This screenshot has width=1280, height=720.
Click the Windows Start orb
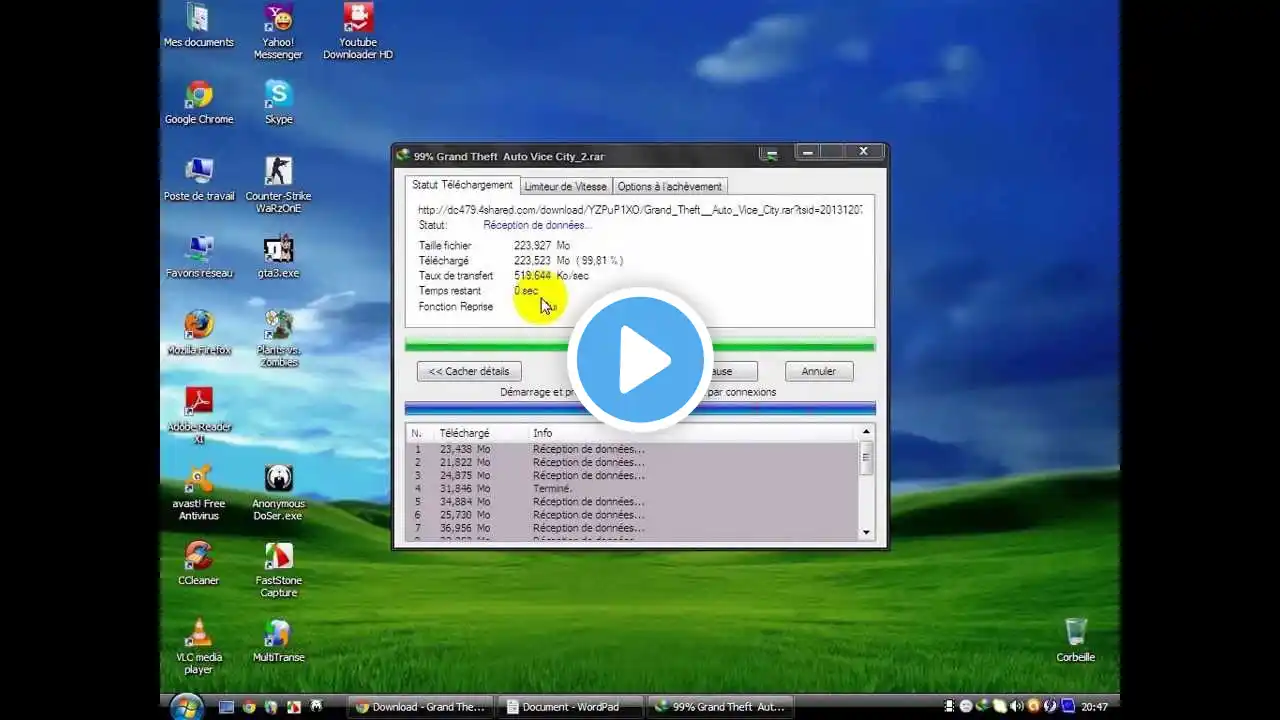tap(186, 707)
